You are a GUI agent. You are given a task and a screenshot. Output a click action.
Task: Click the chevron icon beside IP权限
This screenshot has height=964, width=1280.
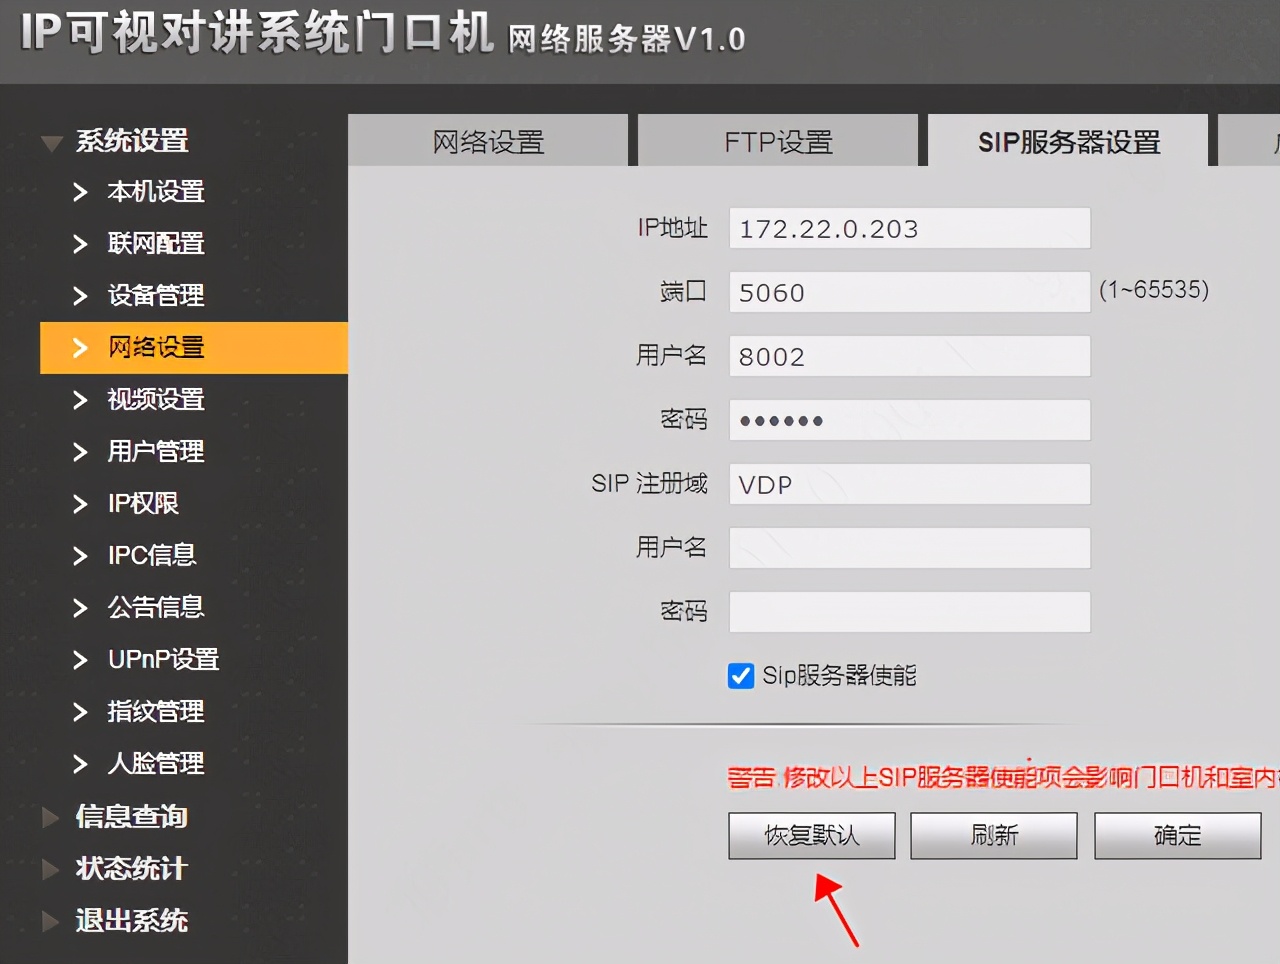tap(80, 504)
